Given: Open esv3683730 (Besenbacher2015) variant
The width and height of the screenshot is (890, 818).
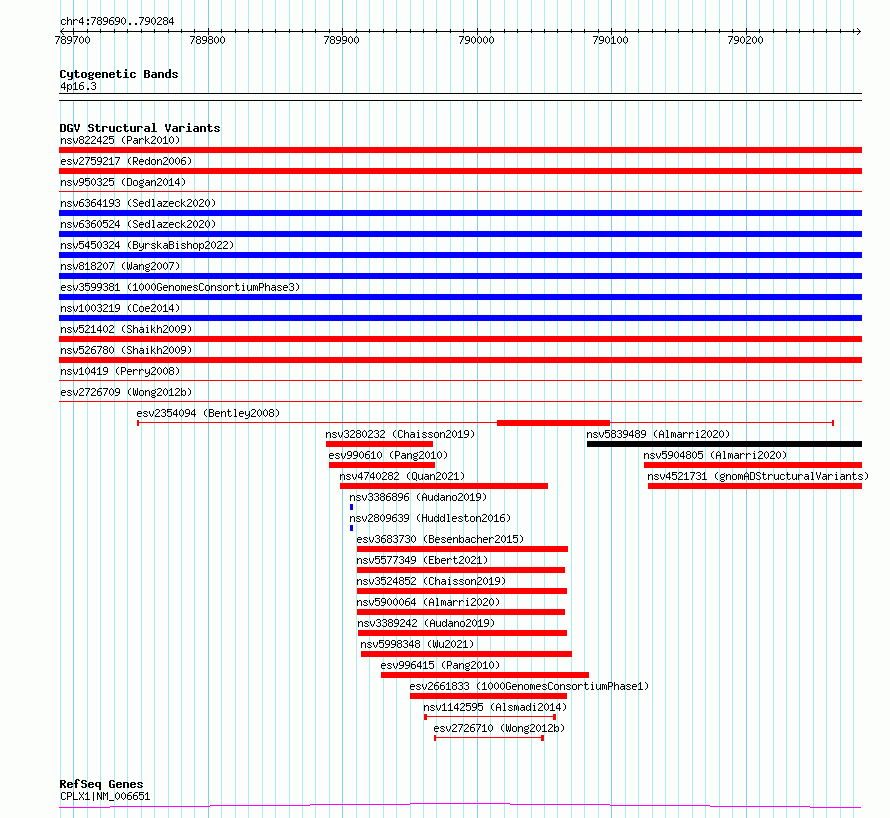Looking at the screenshot, I should pyautogui.click(x=440, y=539).
